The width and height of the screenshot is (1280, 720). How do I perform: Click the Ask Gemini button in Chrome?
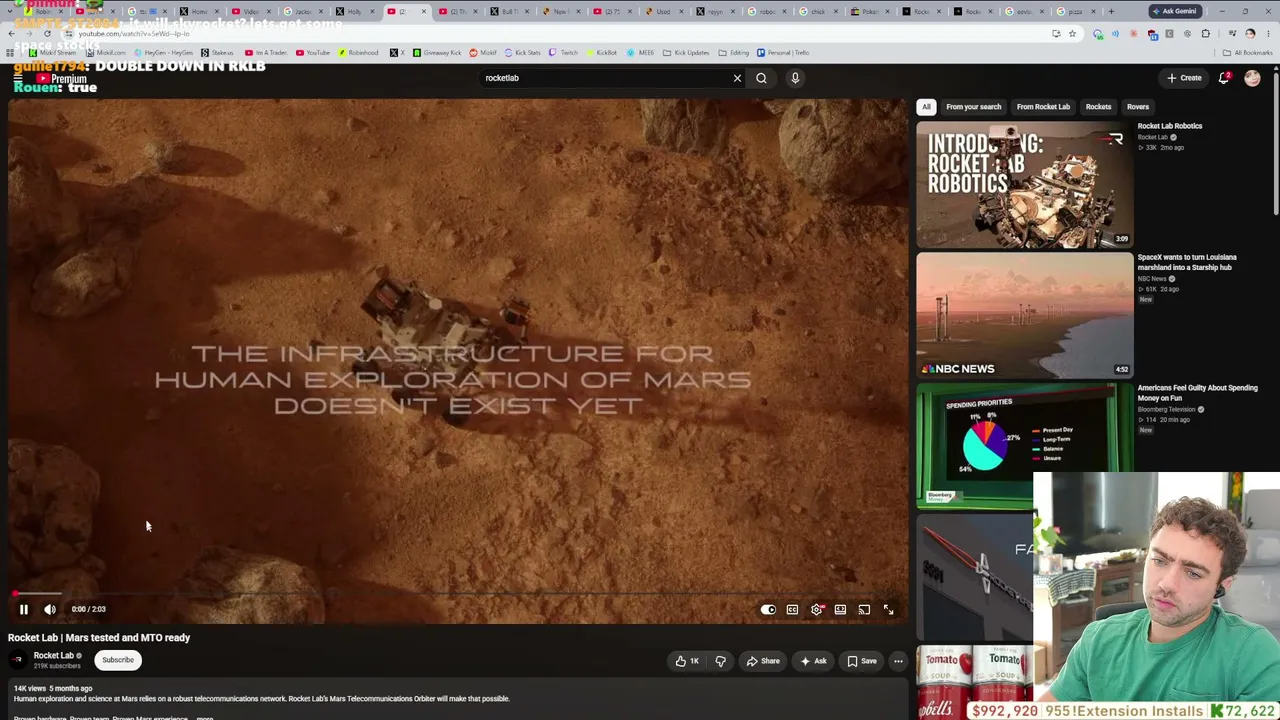click(1174, 11)
